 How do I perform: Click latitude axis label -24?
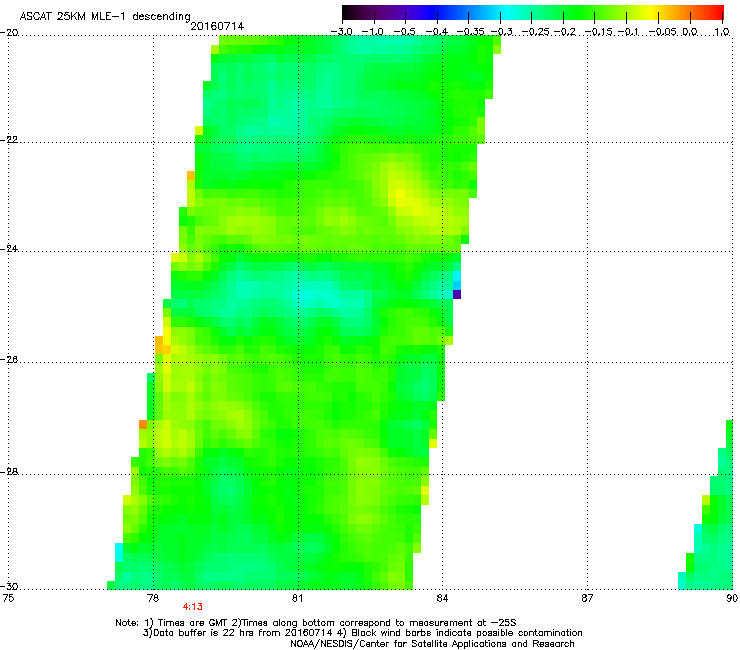click(9, 249)
